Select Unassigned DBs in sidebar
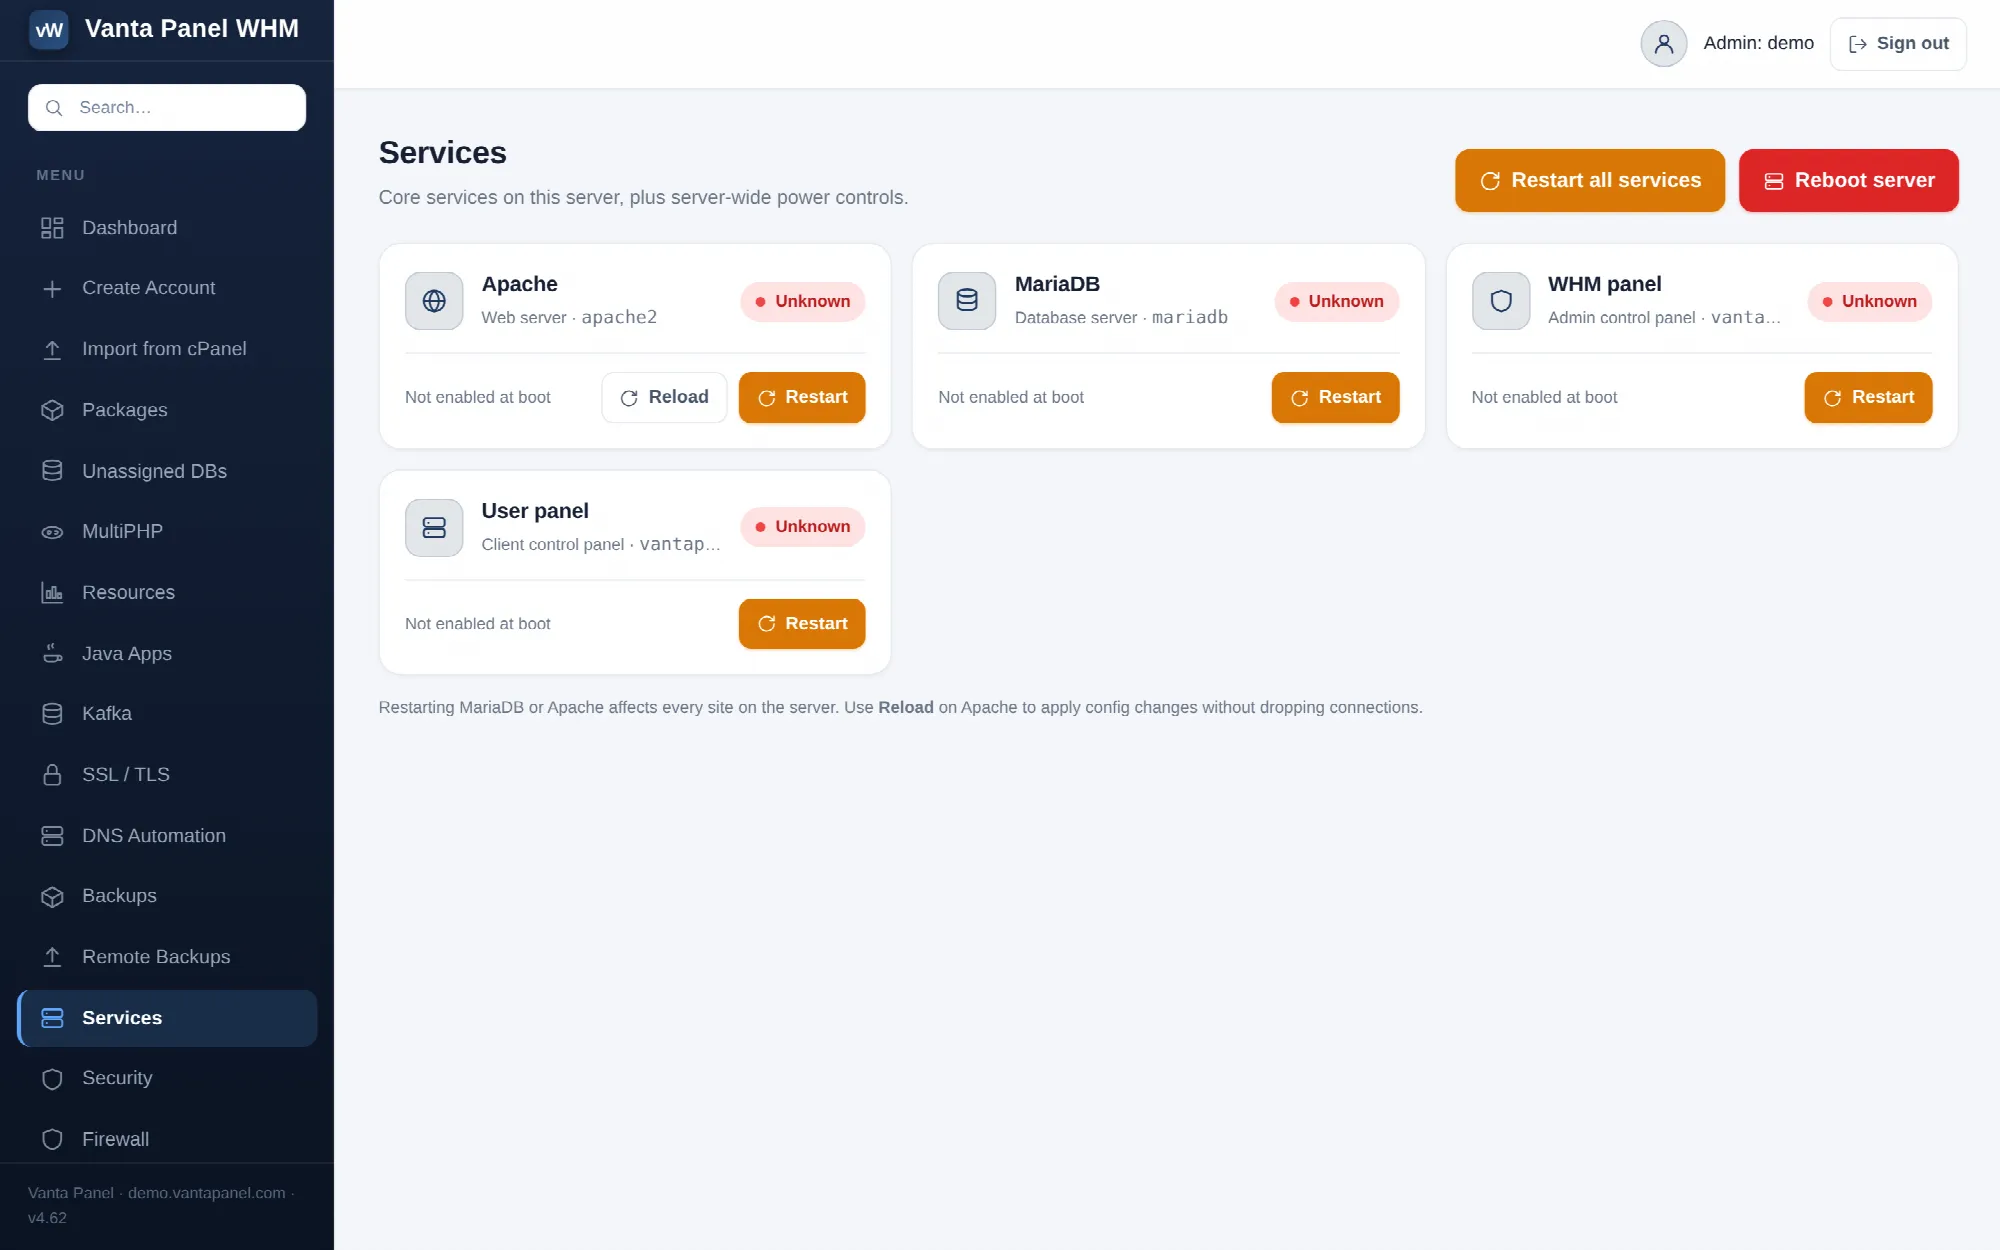This screenshot has width=2000, height=1250. (x=167, y=471)
